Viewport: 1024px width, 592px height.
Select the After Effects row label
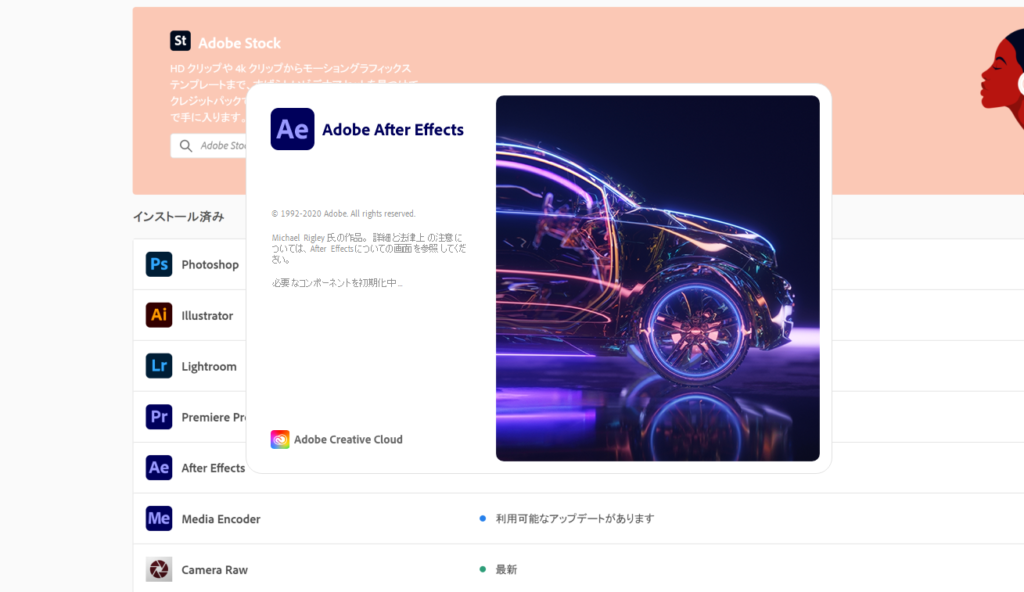(213, 468)
